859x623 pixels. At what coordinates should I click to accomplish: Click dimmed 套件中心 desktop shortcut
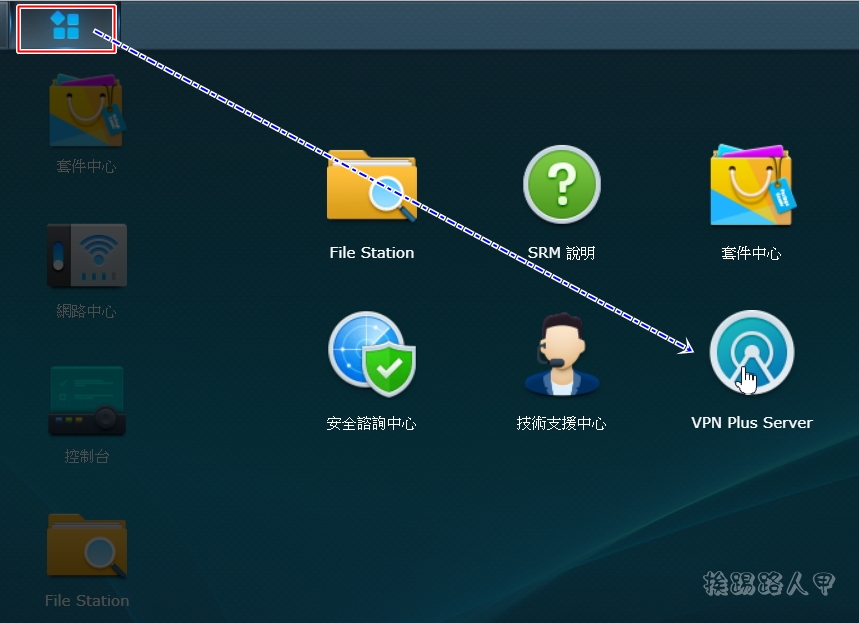click(x=87, y=111)
